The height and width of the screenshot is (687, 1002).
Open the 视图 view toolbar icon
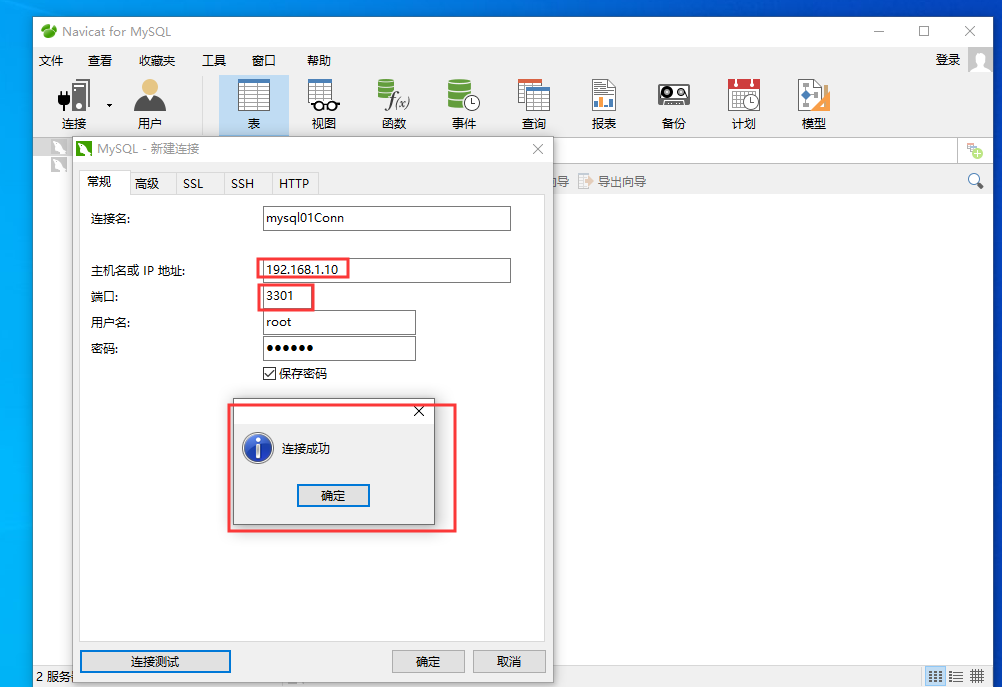click(323, 105)
